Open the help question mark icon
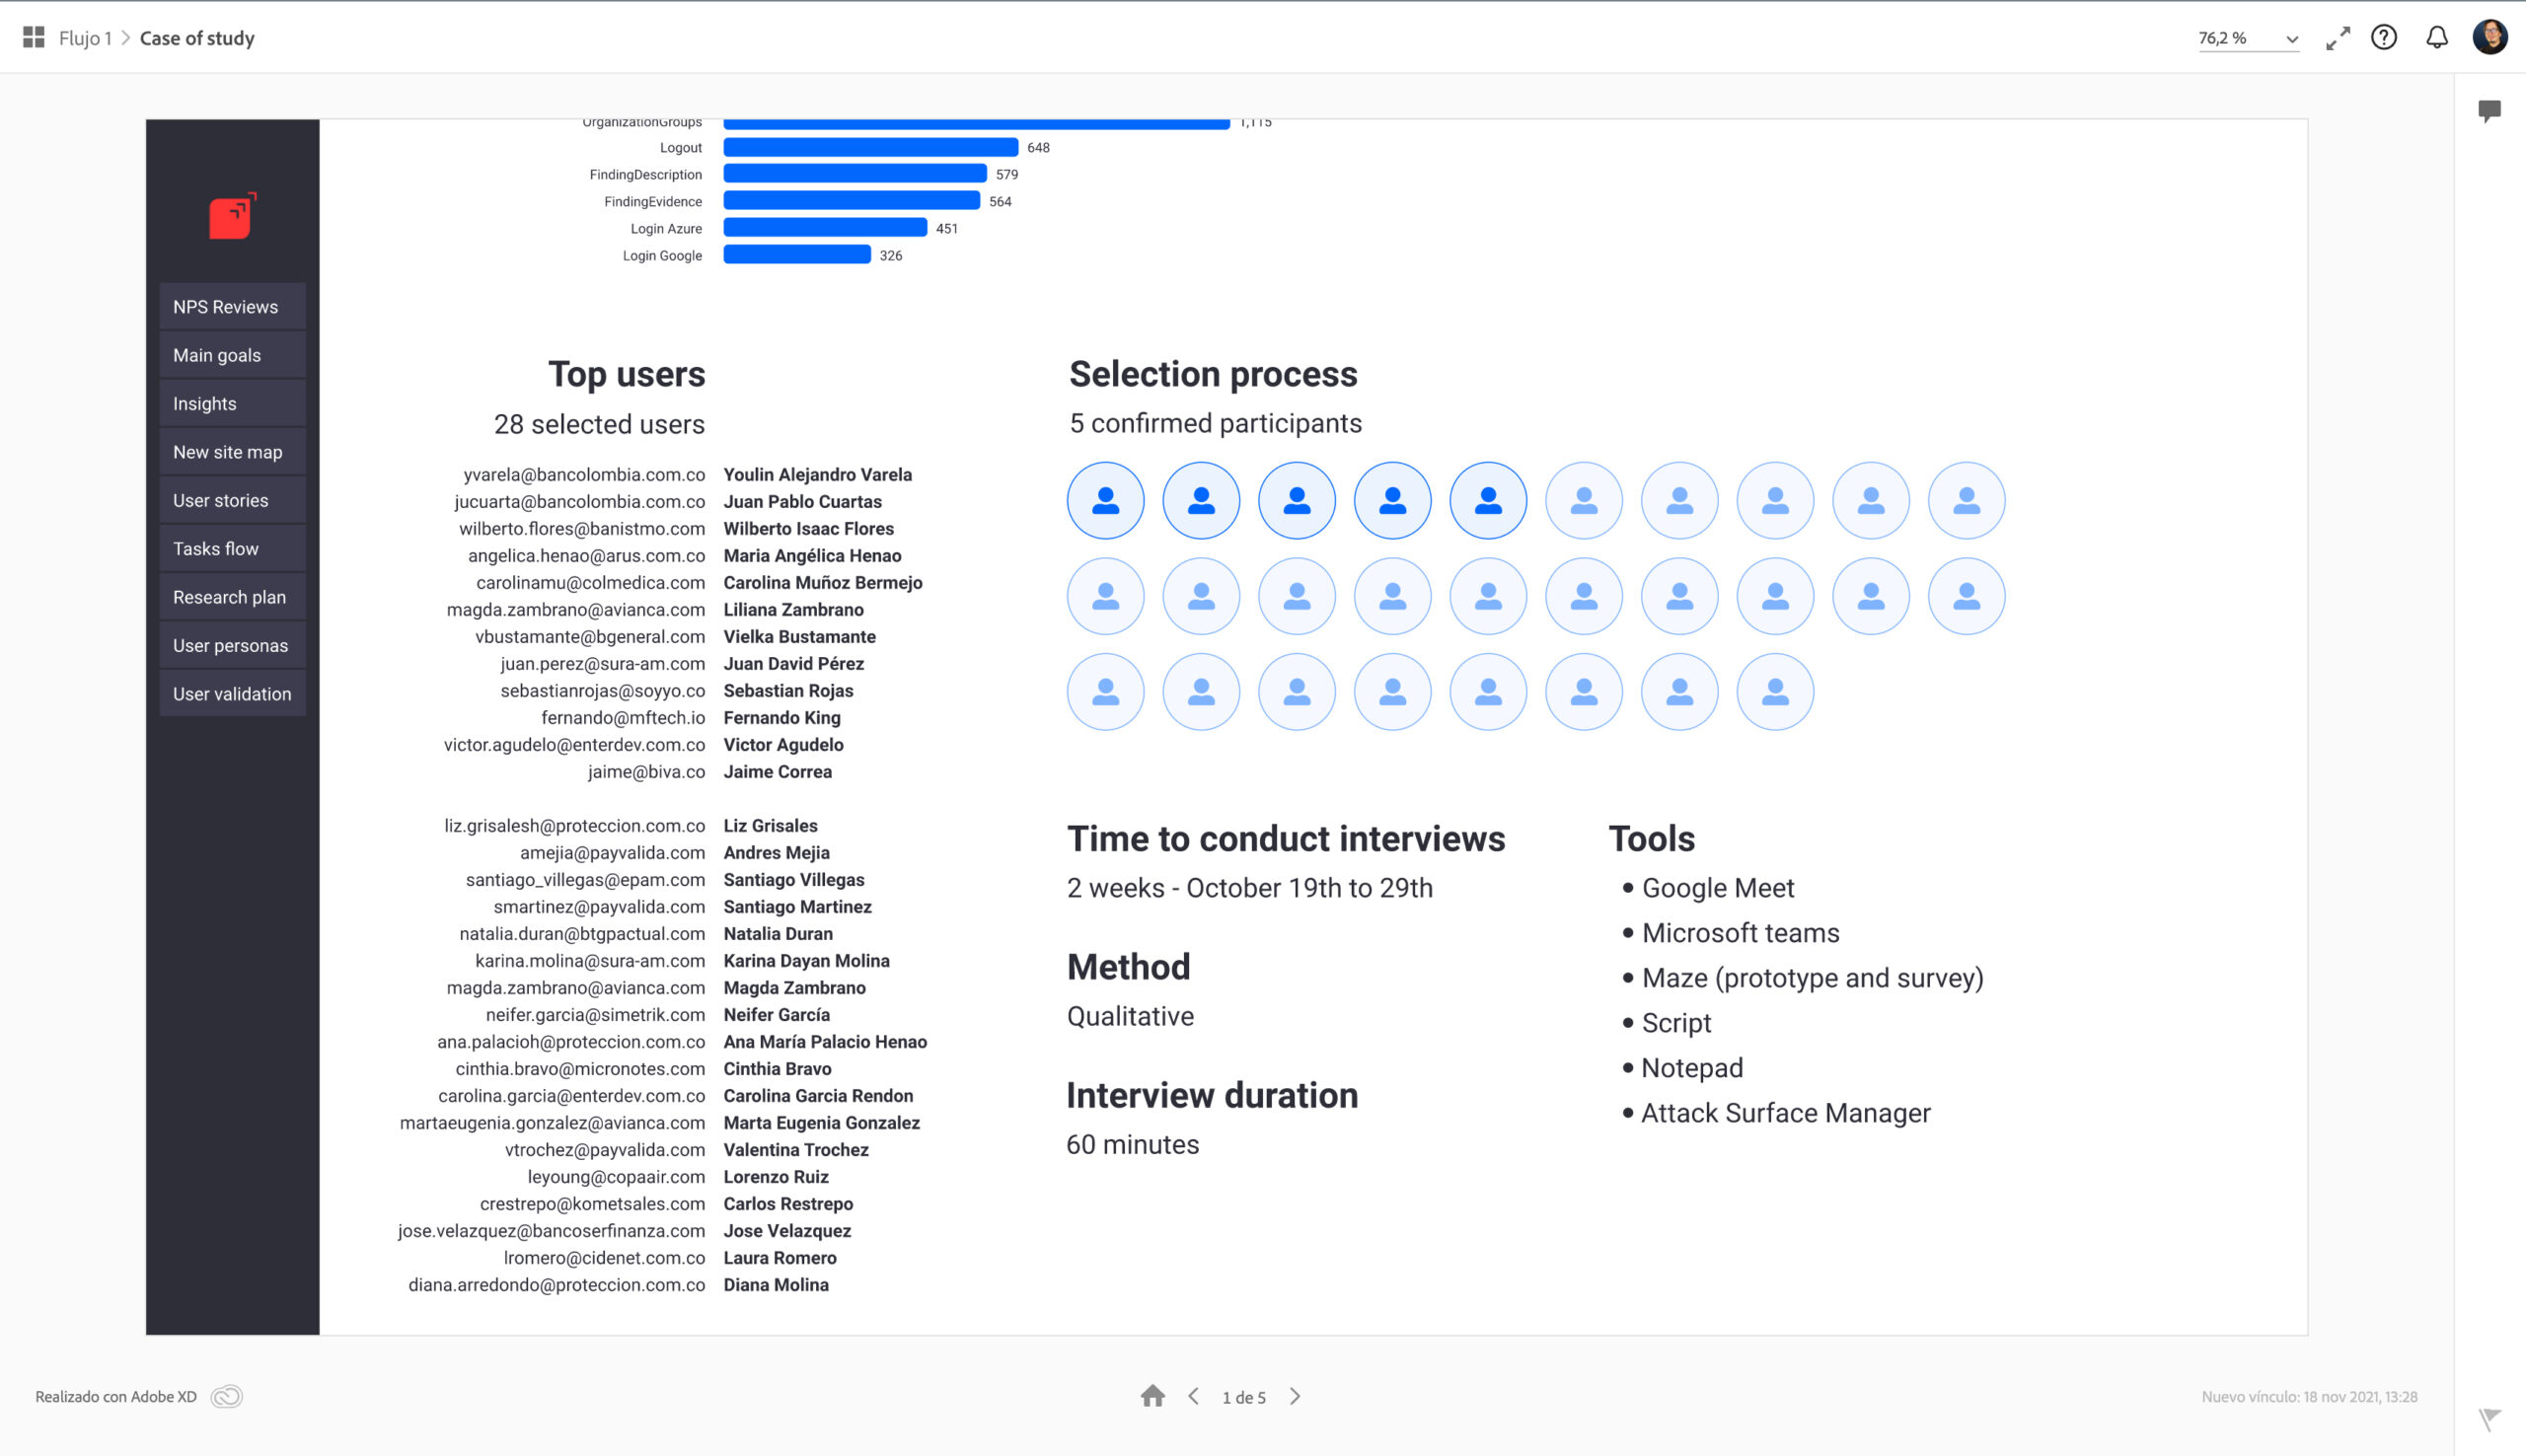Image resolution: width=2526 pixels, height=1456 pixels. point(2384,38)
